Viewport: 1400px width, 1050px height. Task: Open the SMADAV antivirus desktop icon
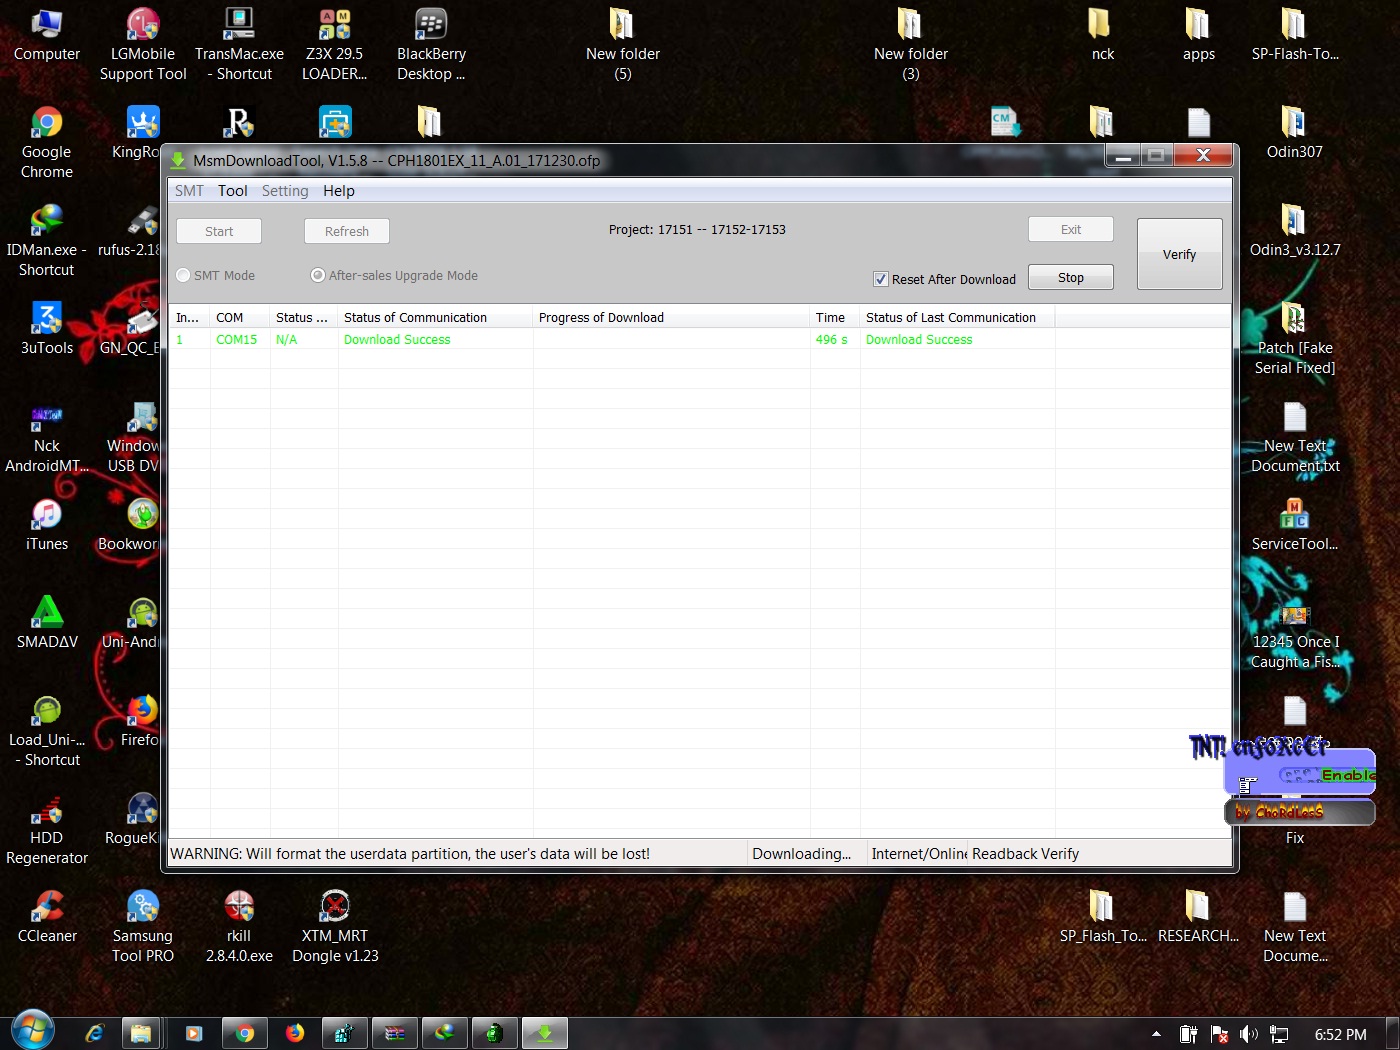point(47,623)
